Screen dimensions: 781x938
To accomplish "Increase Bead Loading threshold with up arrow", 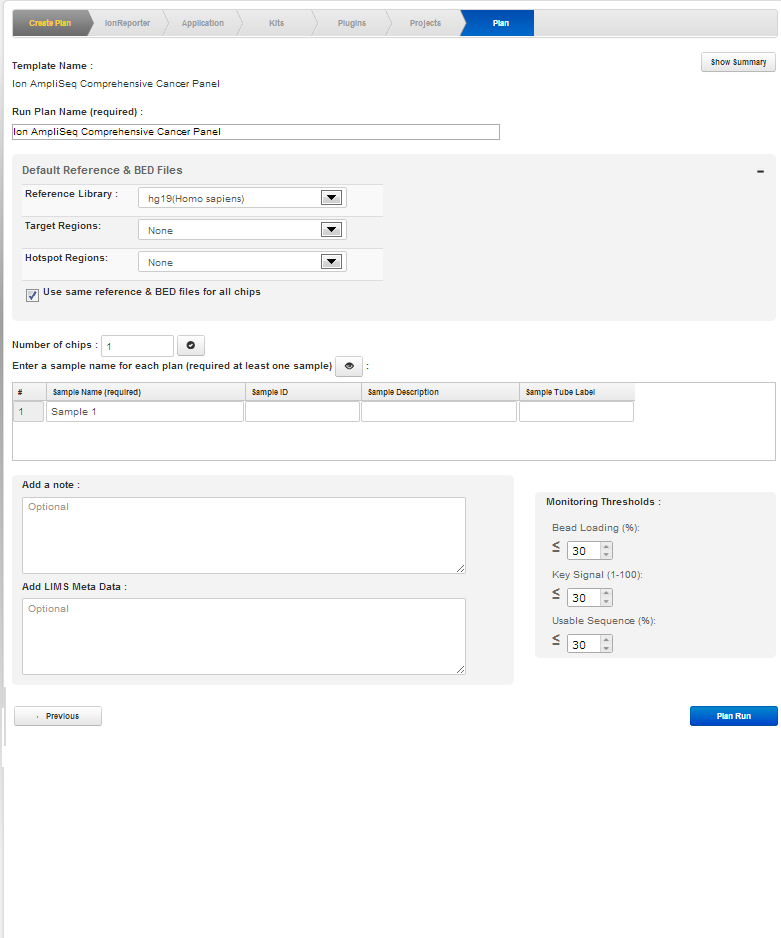I will coord(606,546).
